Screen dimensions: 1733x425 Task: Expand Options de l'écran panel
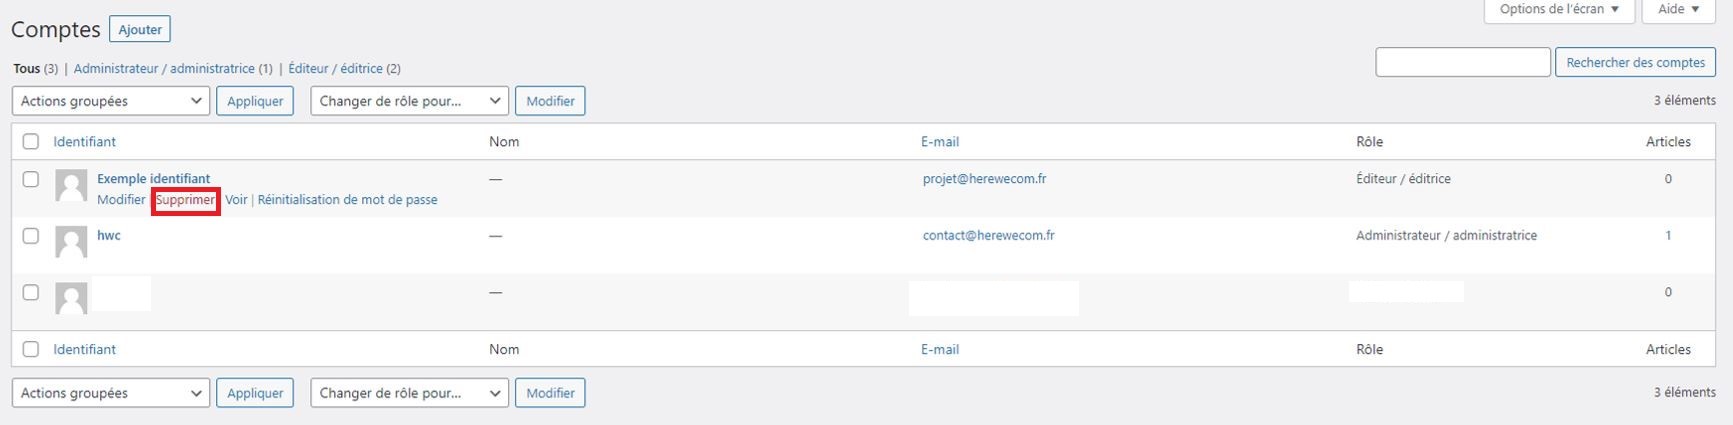pyautogui.click(x=1559, y=10)
